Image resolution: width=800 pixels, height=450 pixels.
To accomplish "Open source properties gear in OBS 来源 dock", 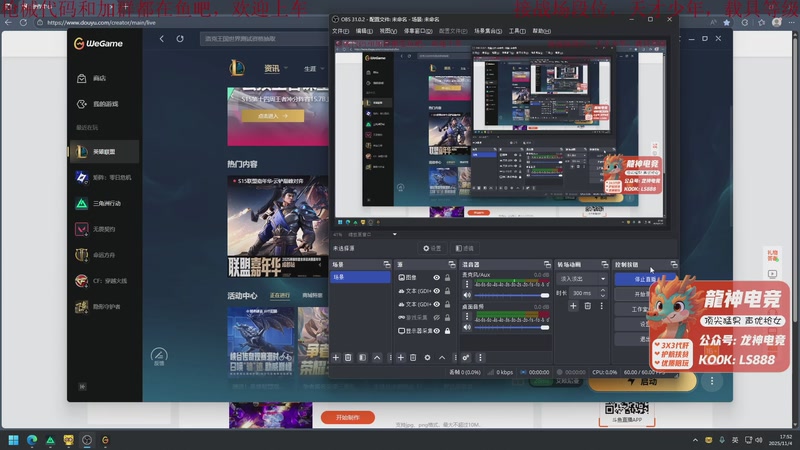I will (x=428, y=358).
